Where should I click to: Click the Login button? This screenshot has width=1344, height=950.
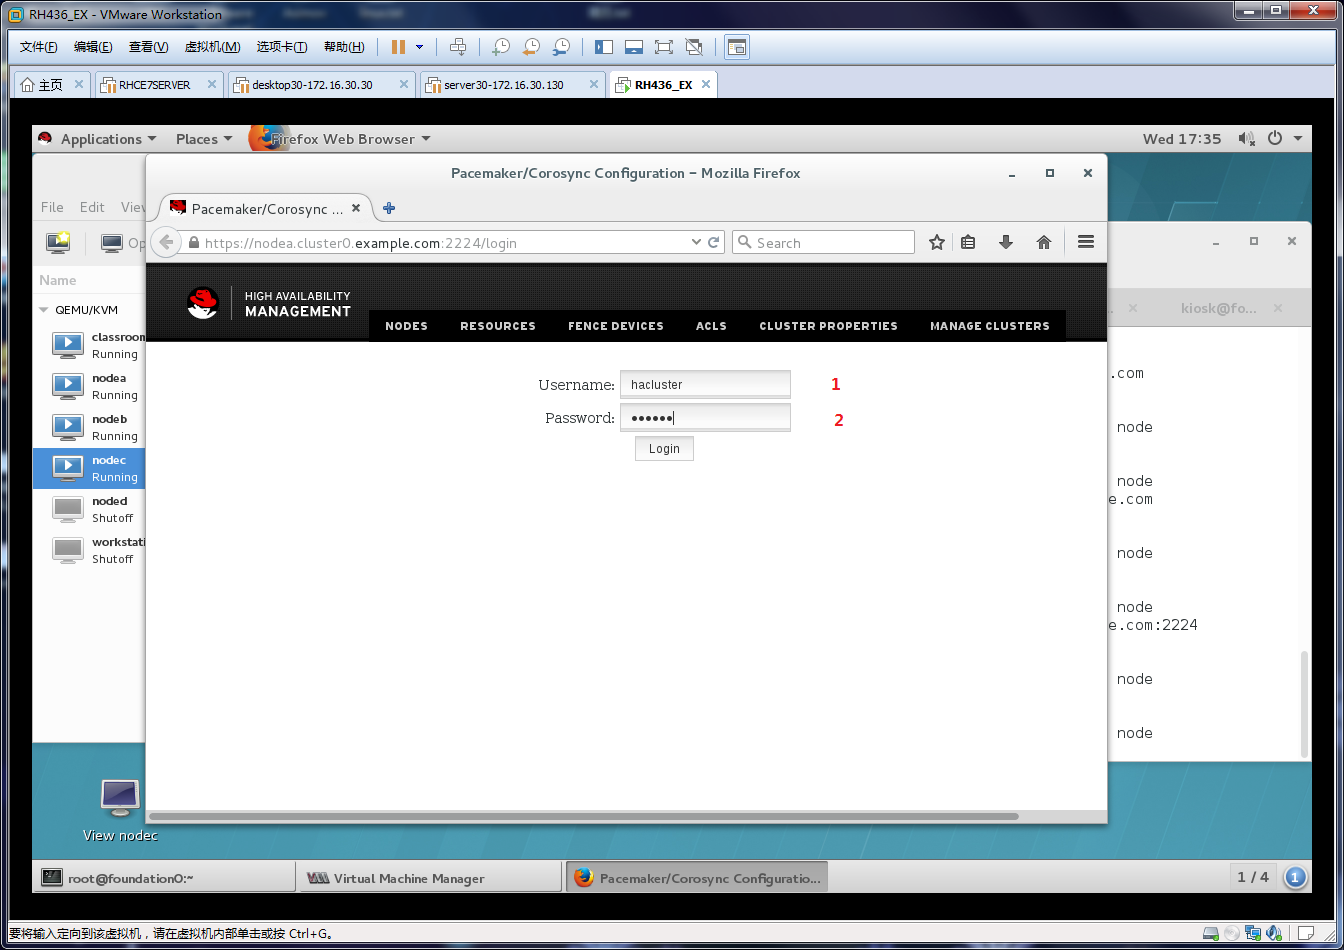[664, 449]
